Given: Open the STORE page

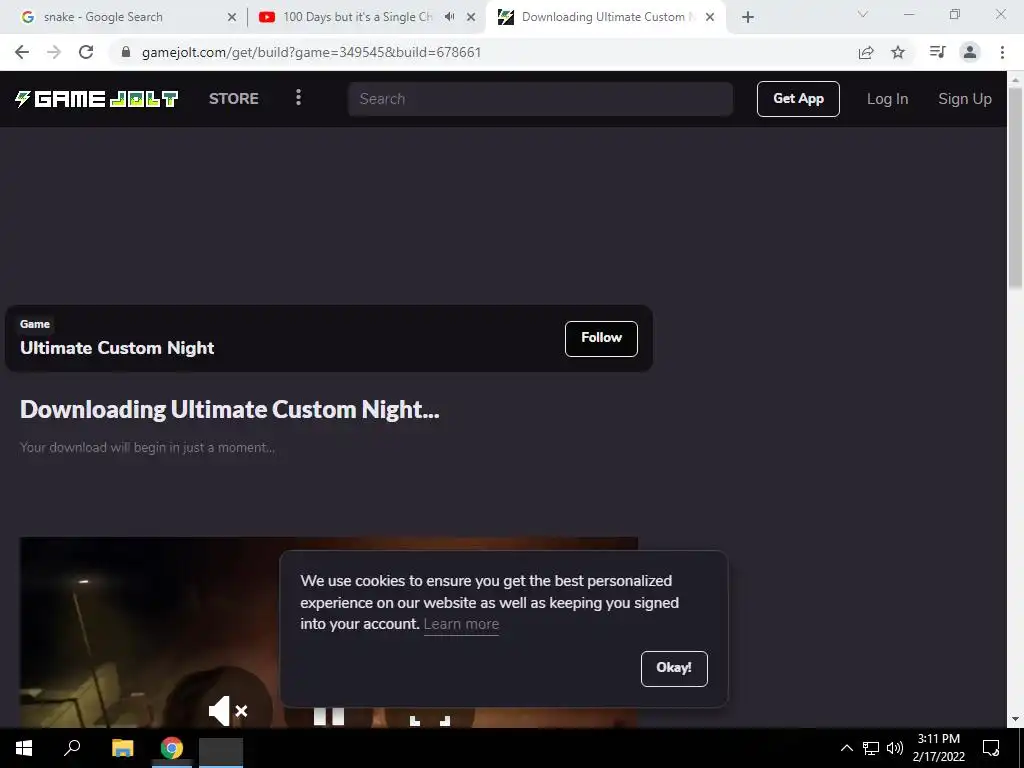Looking at the screenshot, I should [x=234, y=99].
